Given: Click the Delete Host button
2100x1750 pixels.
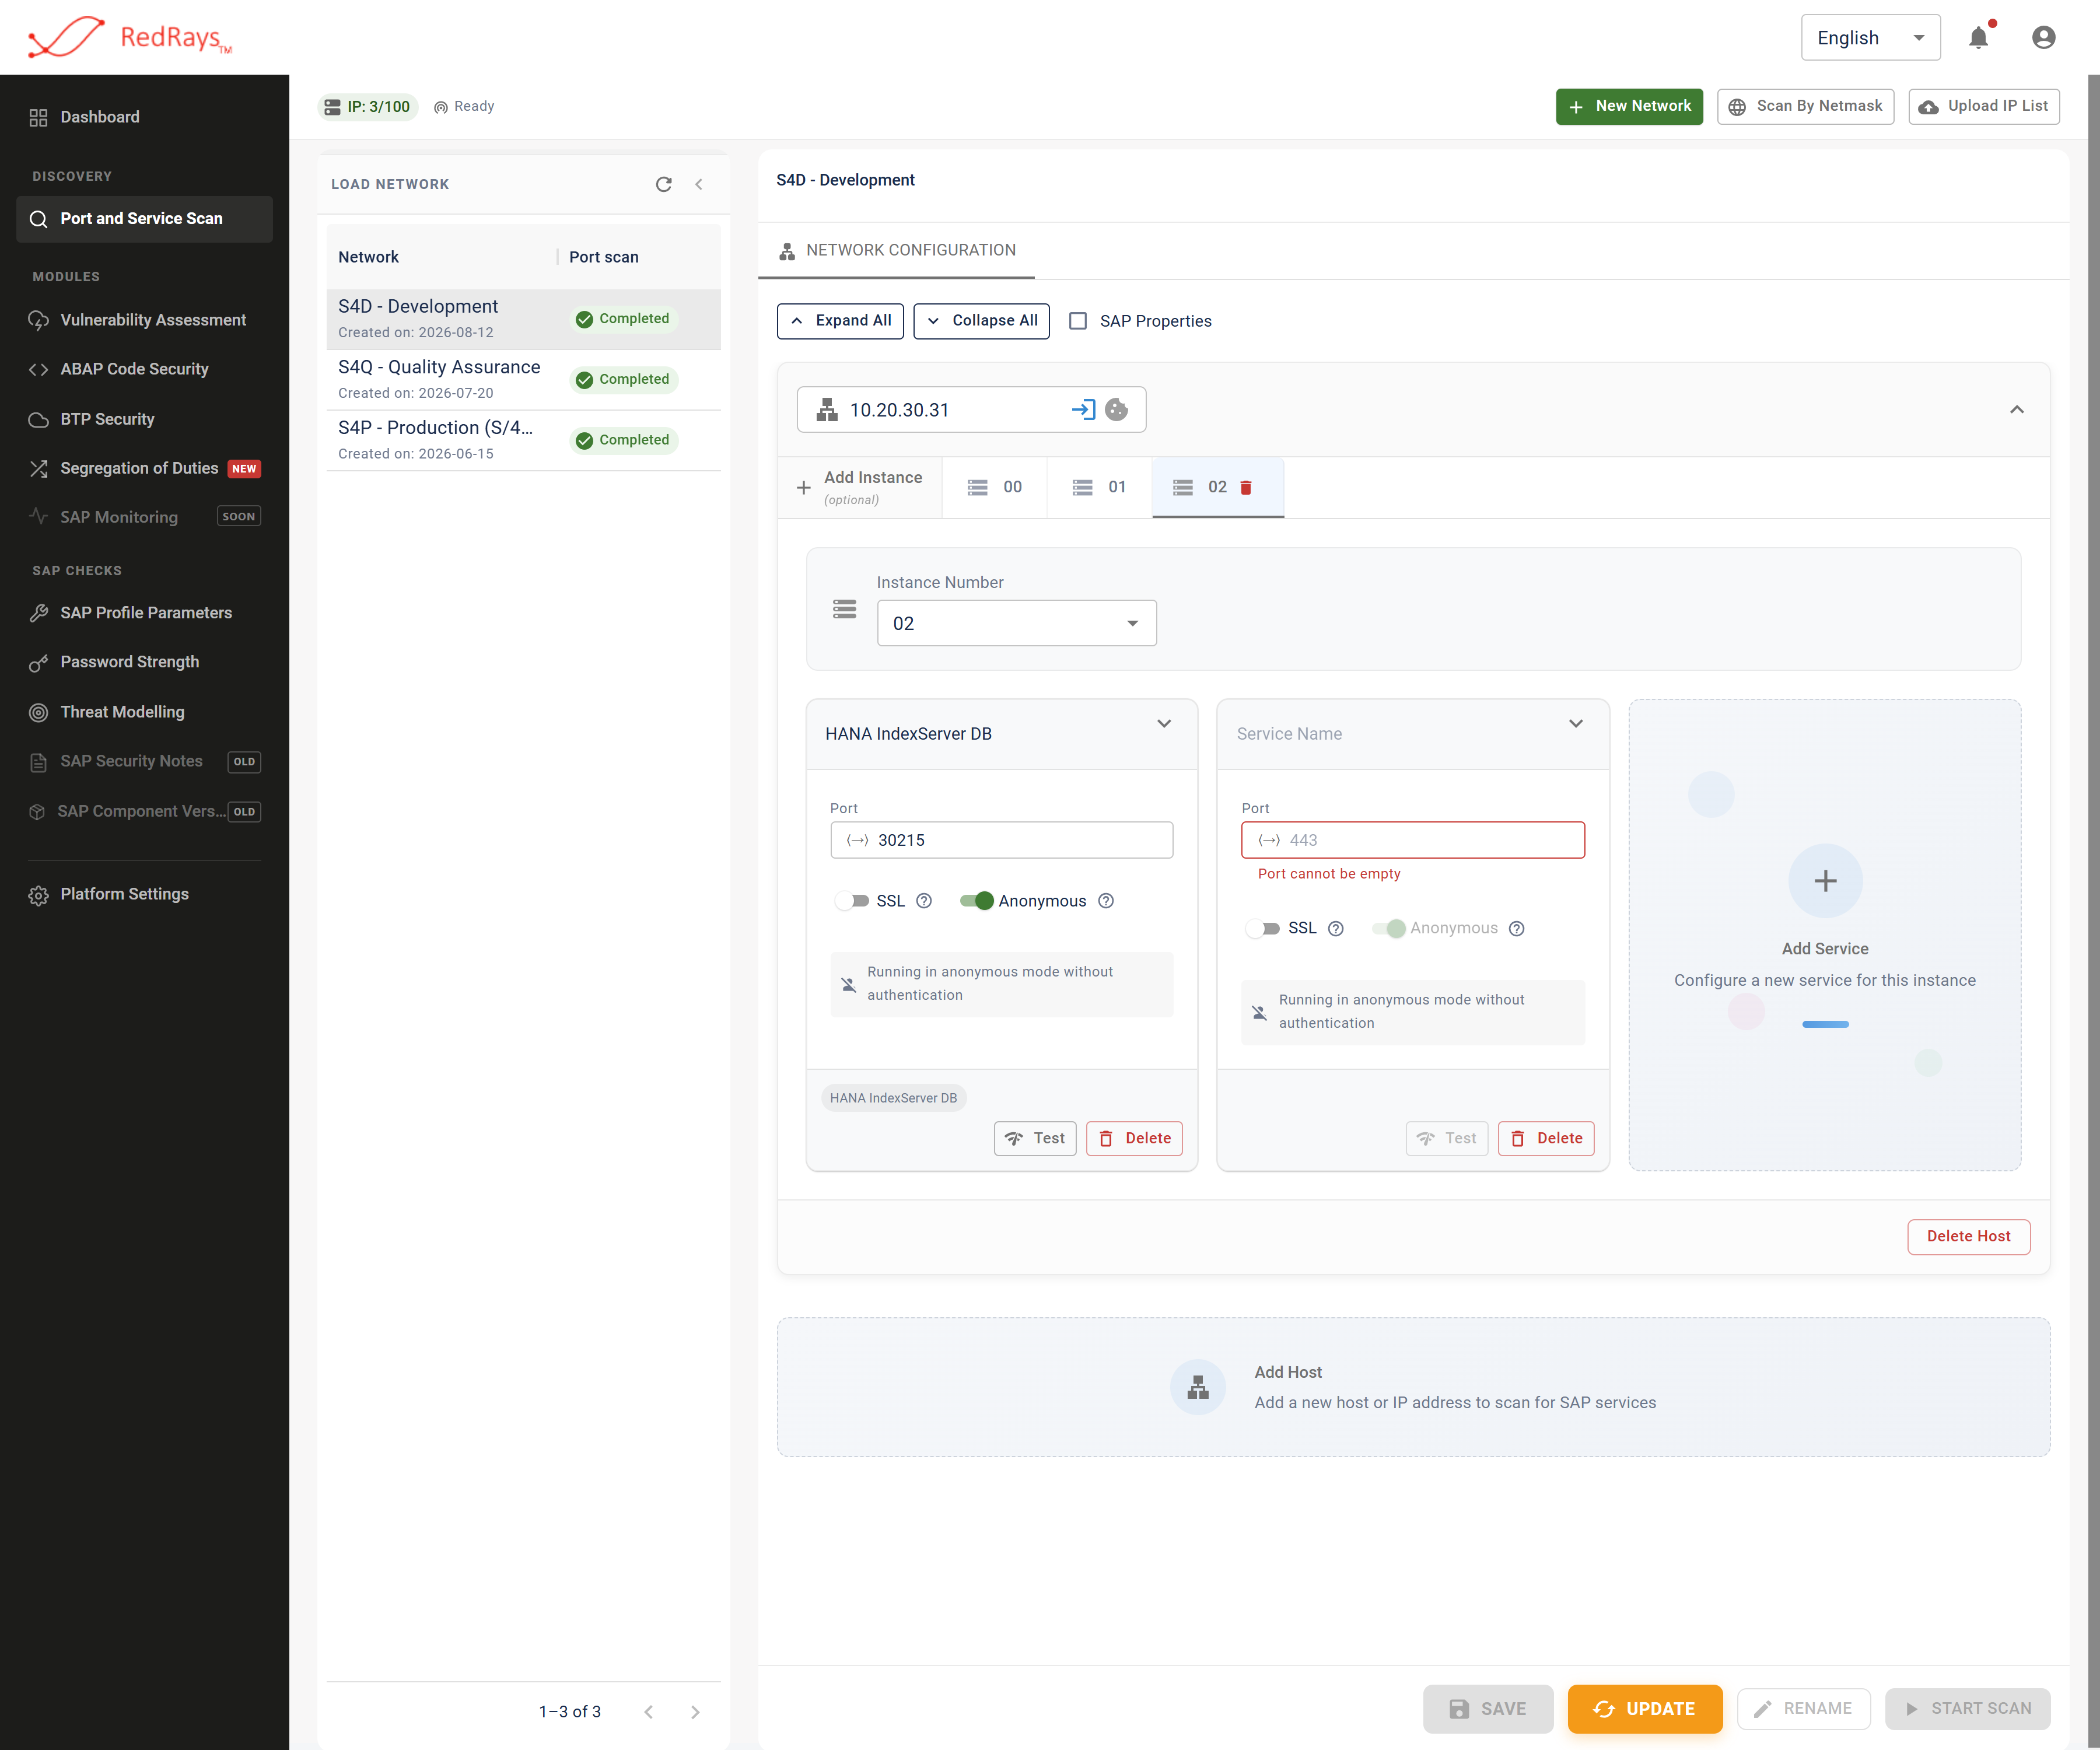Looking at the screenshot, I should point(1968,1236).
